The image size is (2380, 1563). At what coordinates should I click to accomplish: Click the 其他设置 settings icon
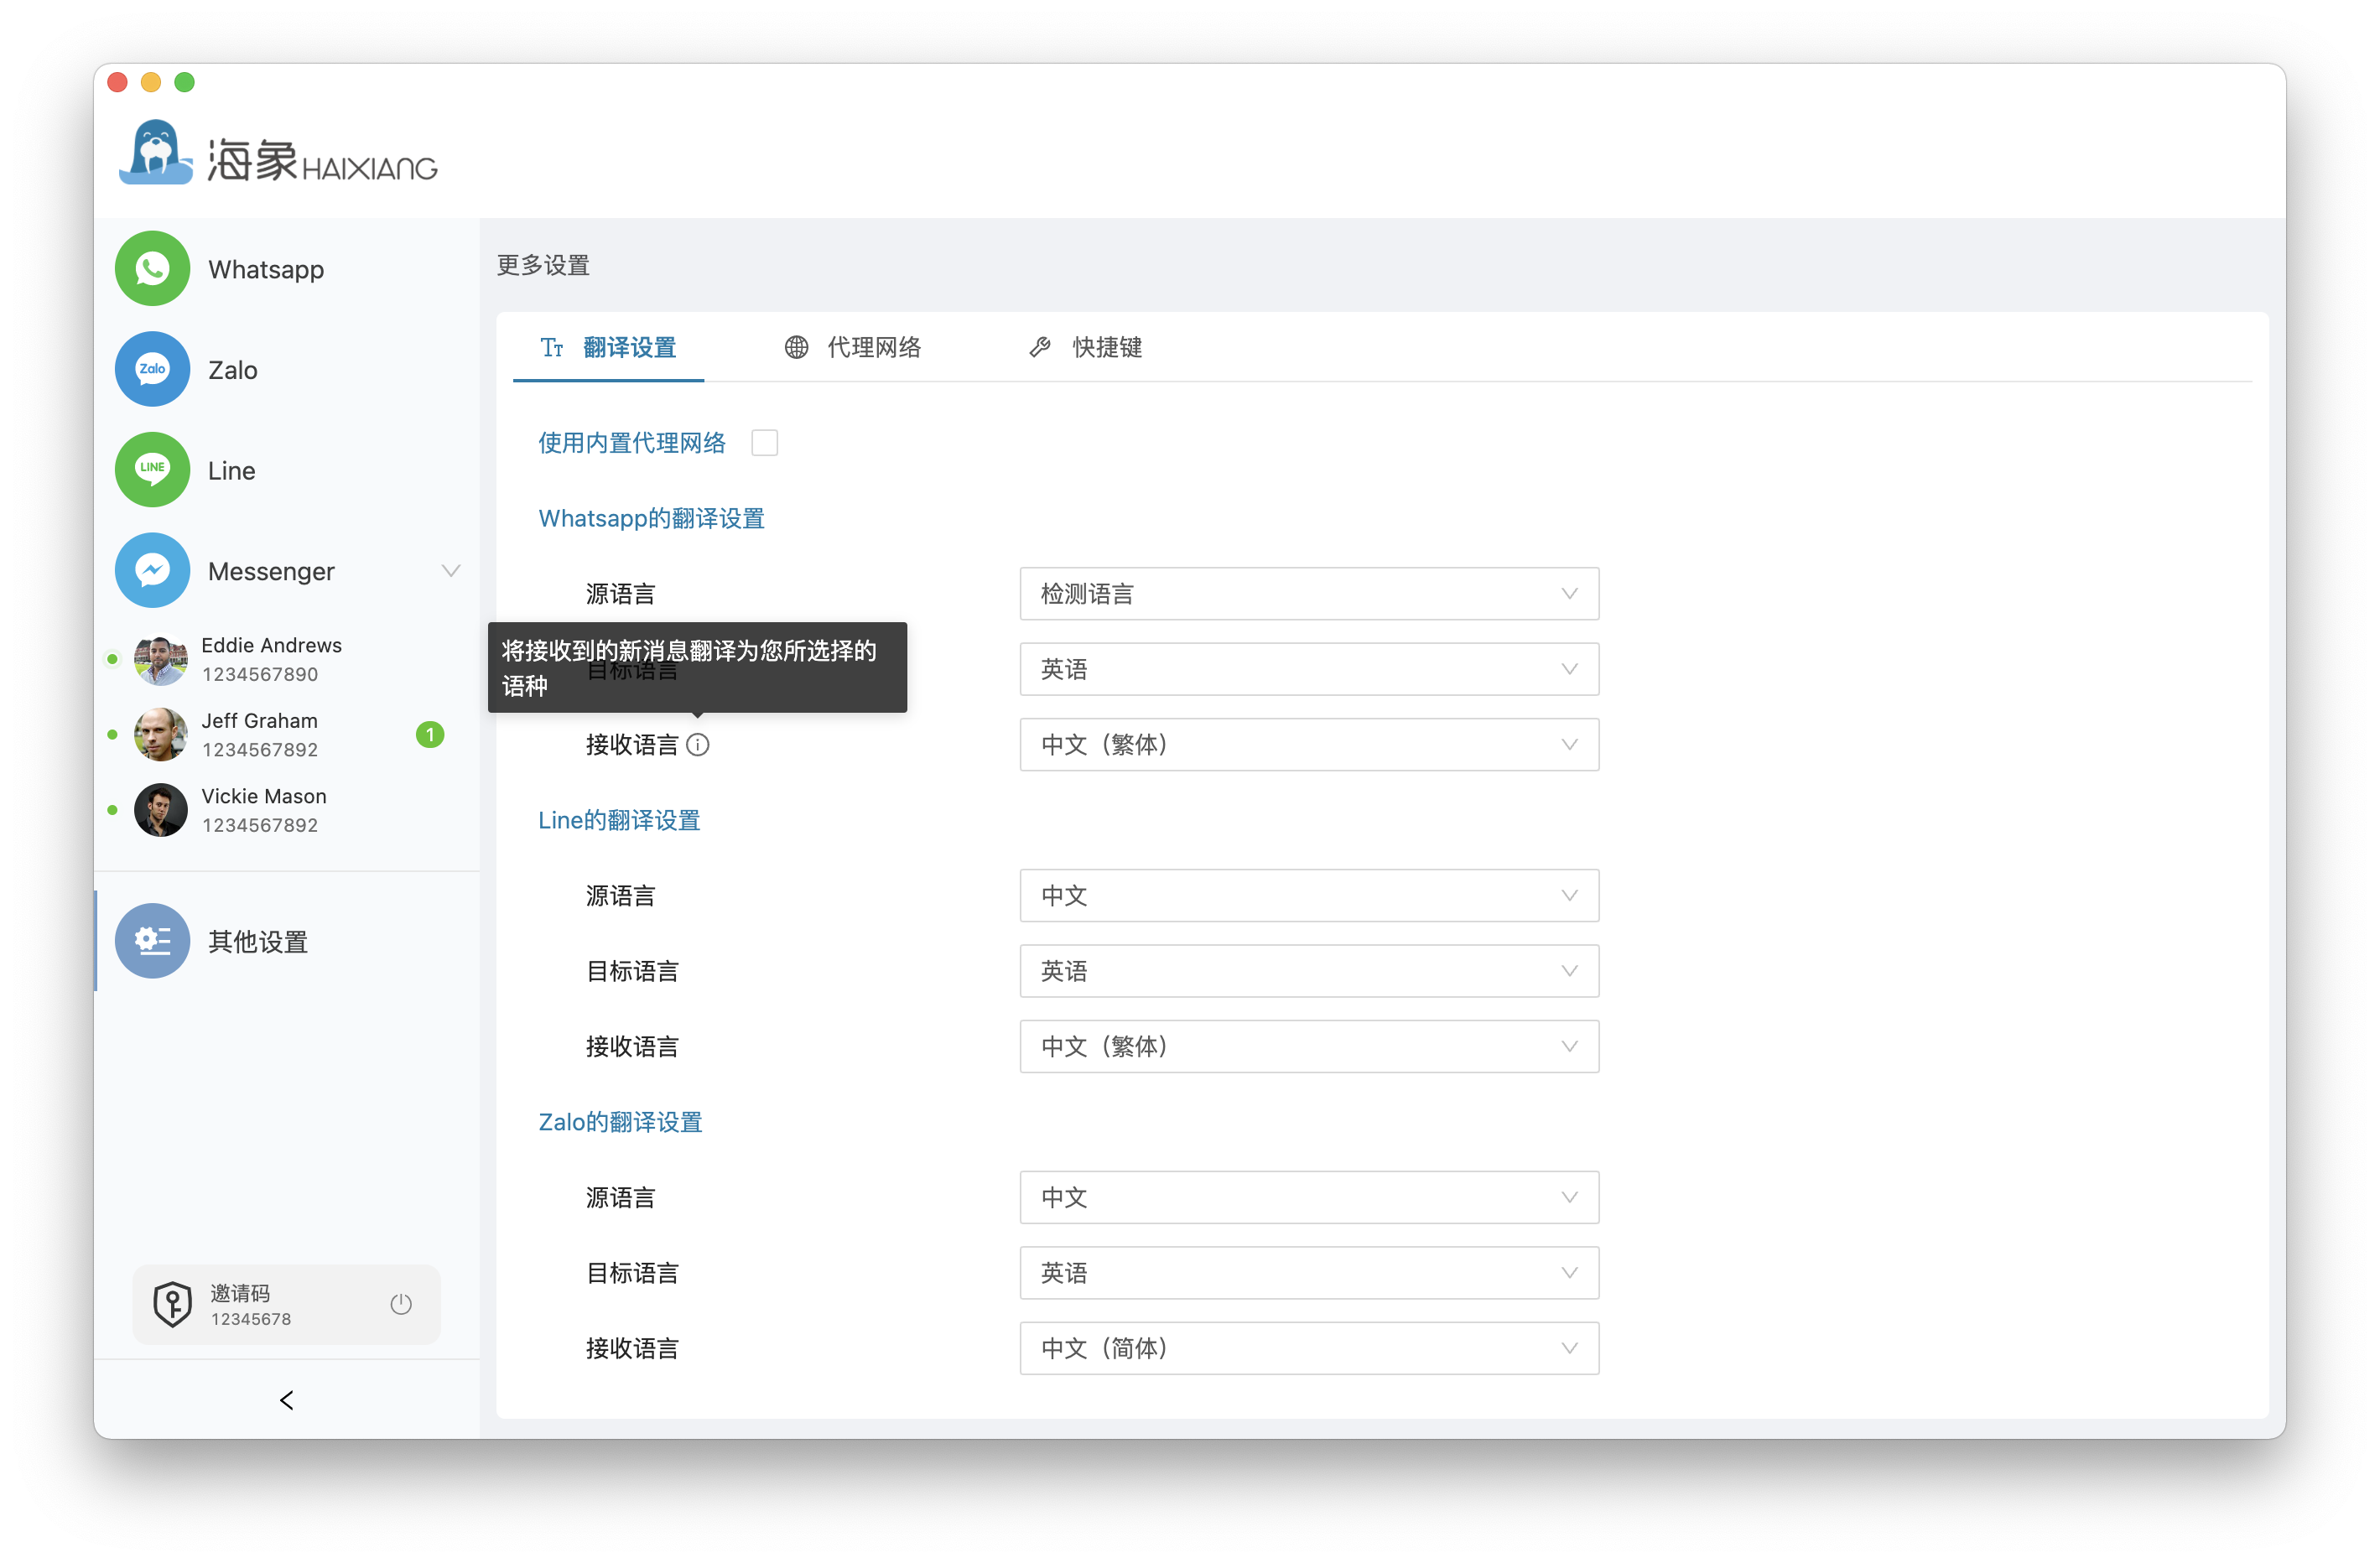(152, 941)
